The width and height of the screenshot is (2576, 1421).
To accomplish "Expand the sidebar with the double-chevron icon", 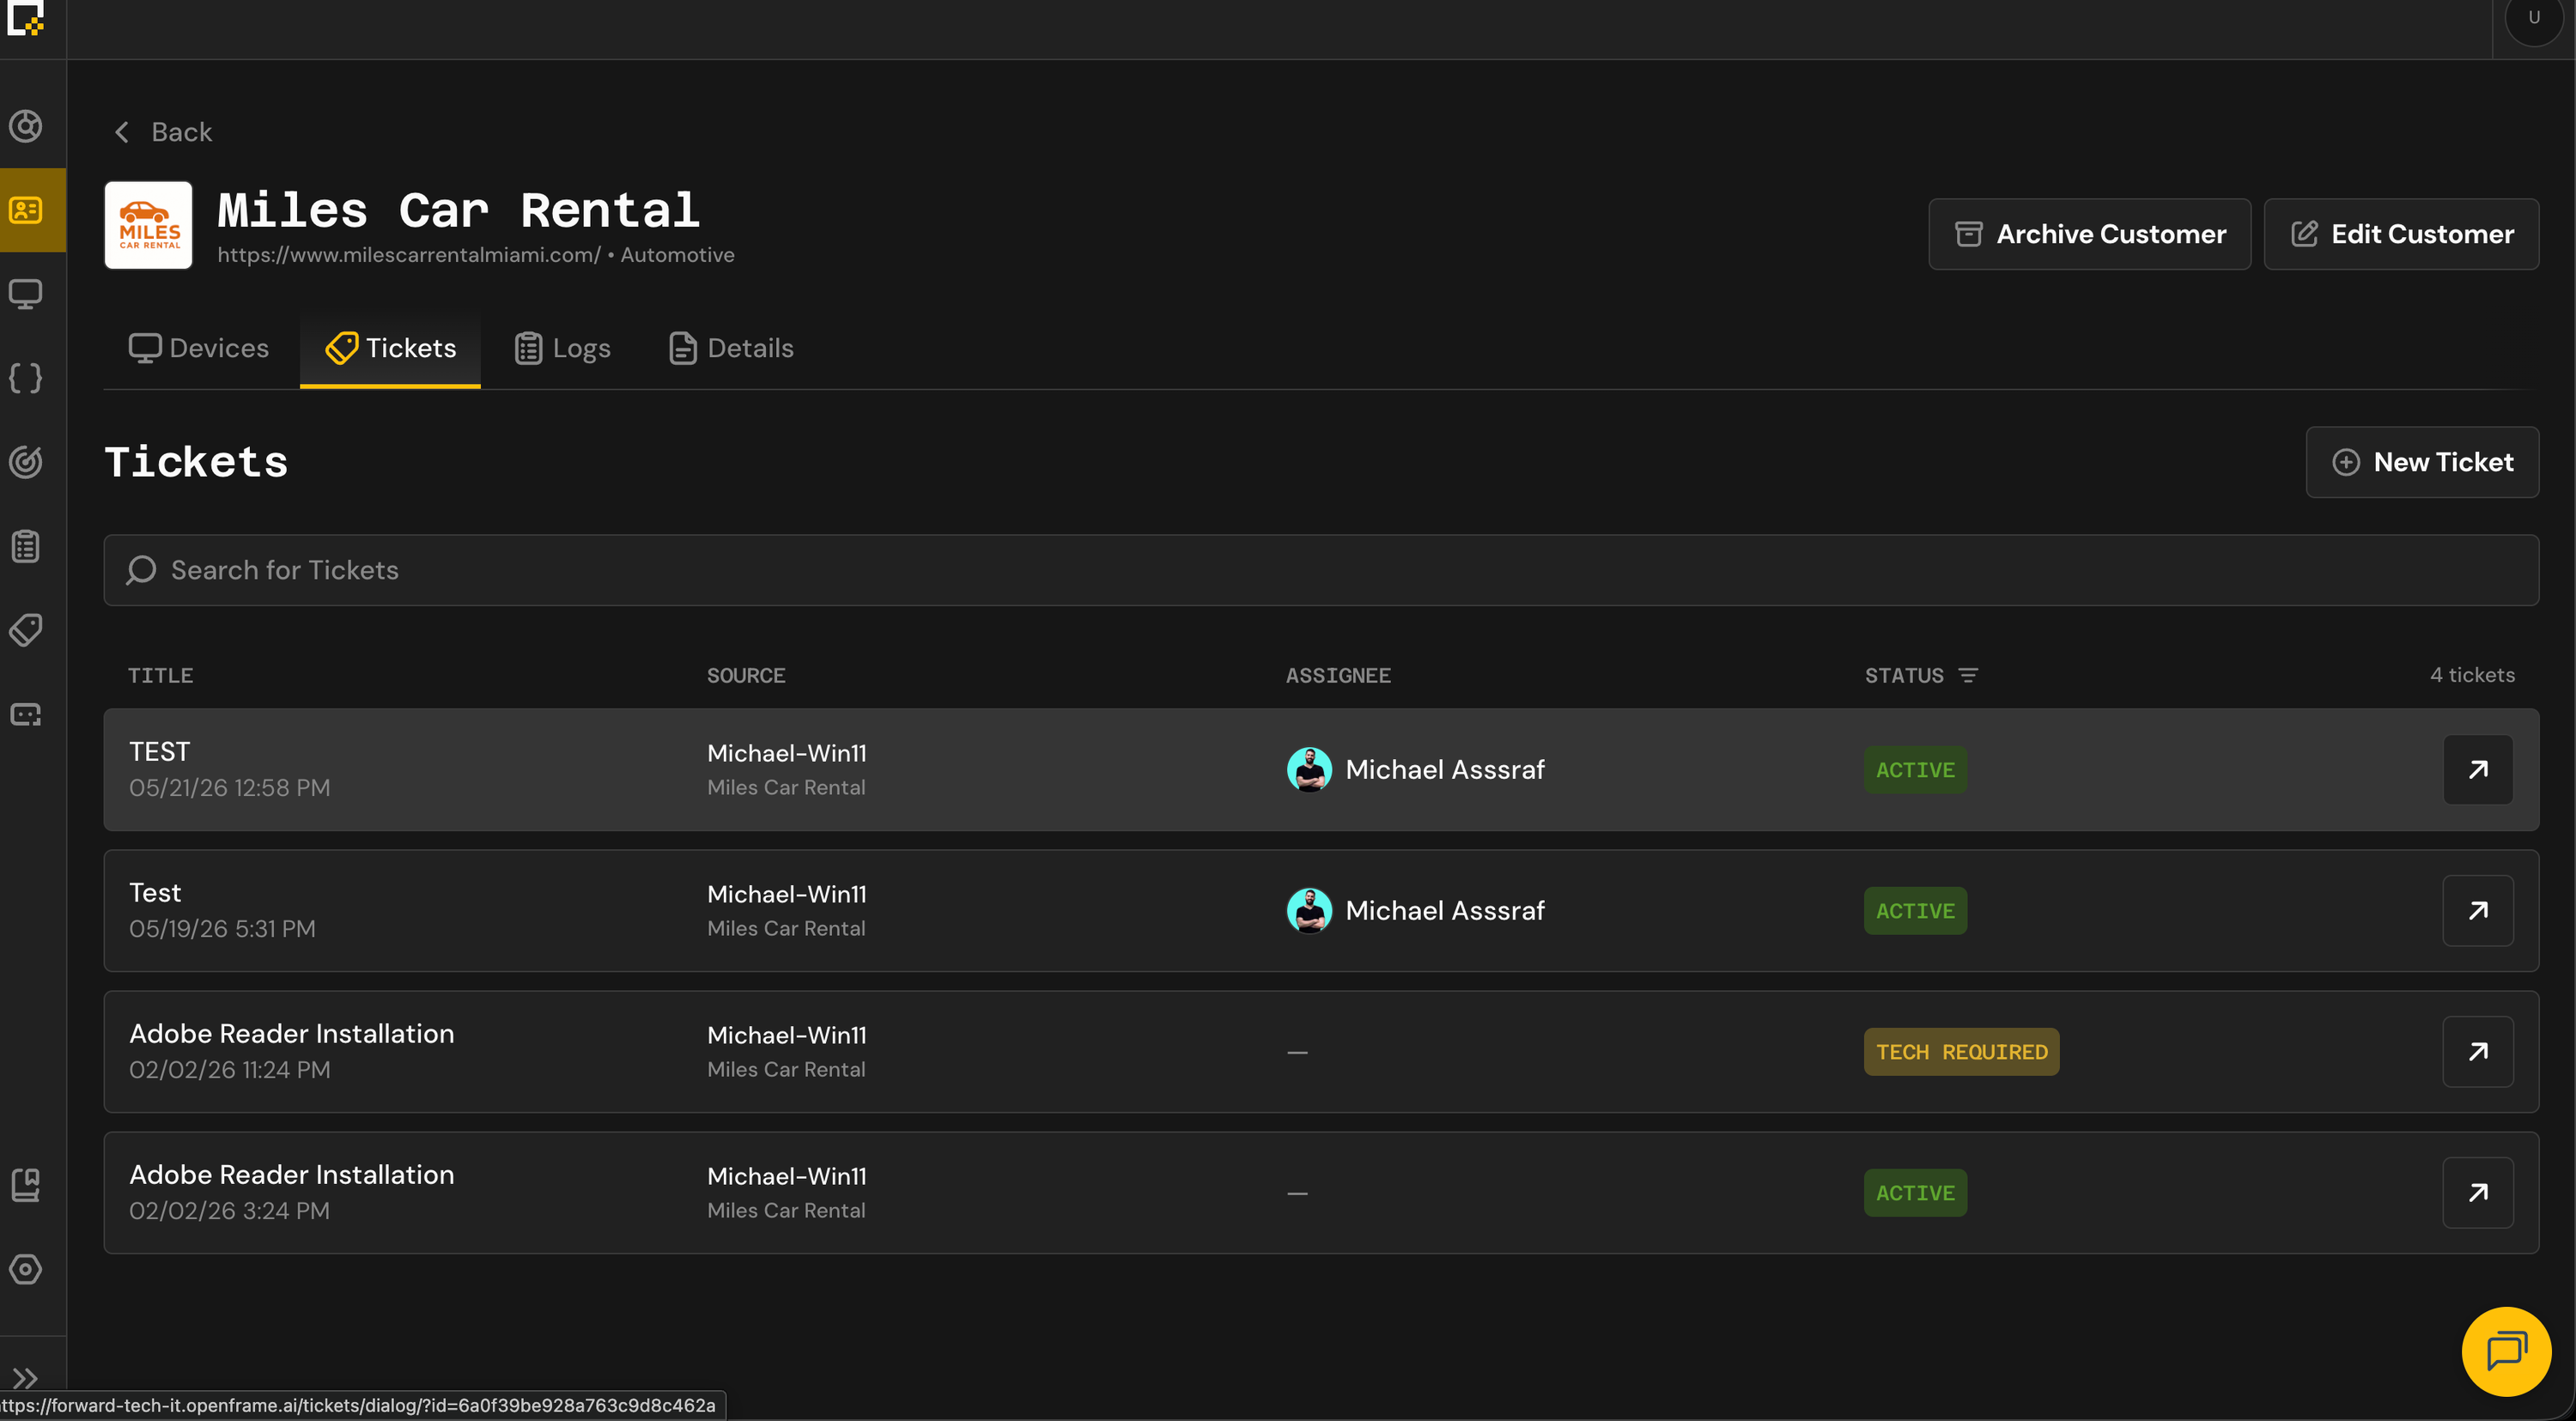I will coord(26,1378).
